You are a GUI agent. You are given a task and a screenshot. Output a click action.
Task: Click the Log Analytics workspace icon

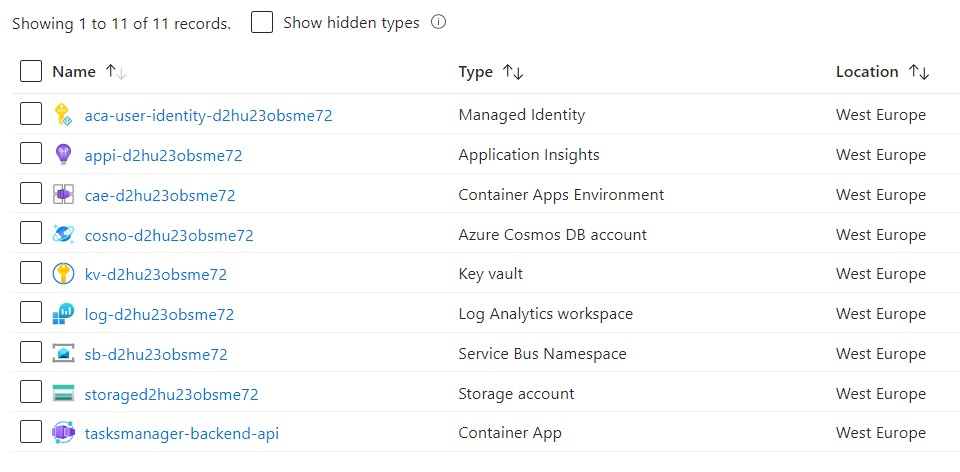click(64, 314)
